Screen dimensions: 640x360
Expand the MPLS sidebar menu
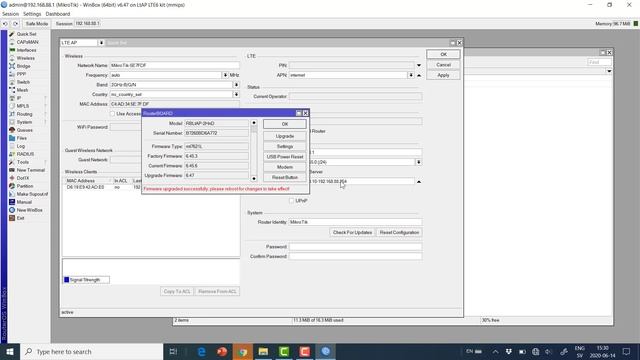[x=22, y=106]
